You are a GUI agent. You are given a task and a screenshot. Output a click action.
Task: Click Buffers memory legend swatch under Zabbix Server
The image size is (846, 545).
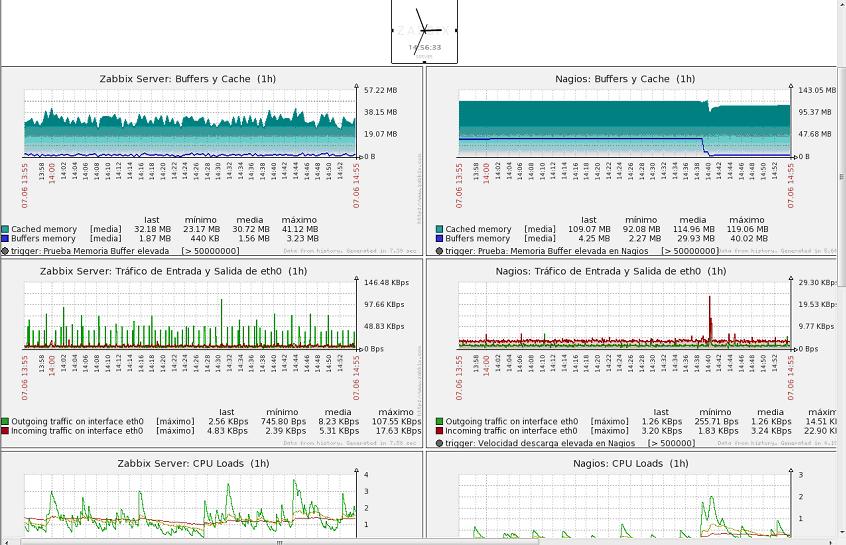click(x=5, y=239)
